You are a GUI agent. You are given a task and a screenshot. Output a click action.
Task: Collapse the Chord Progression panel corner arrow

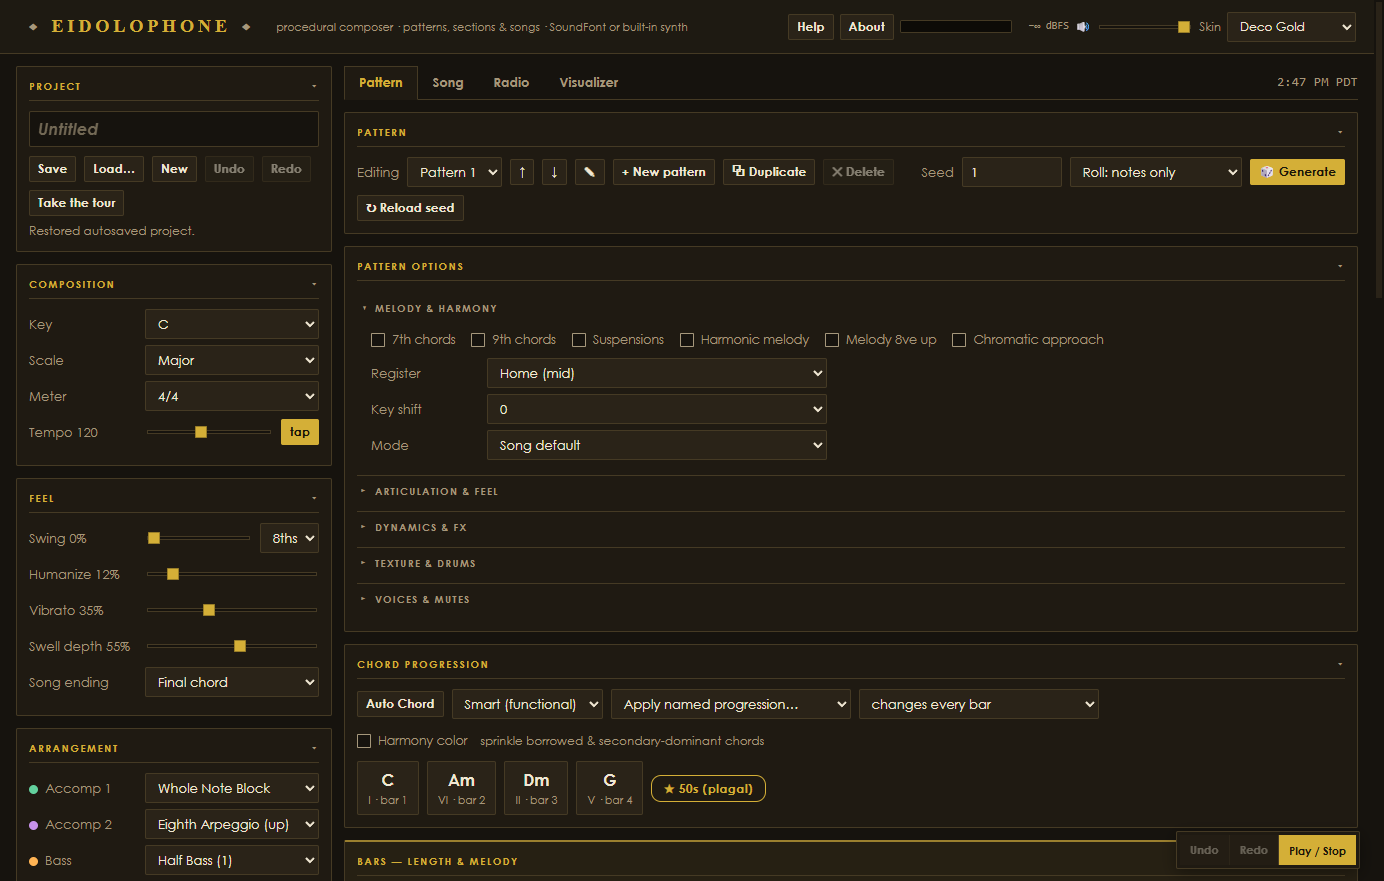click(1340, 664)
